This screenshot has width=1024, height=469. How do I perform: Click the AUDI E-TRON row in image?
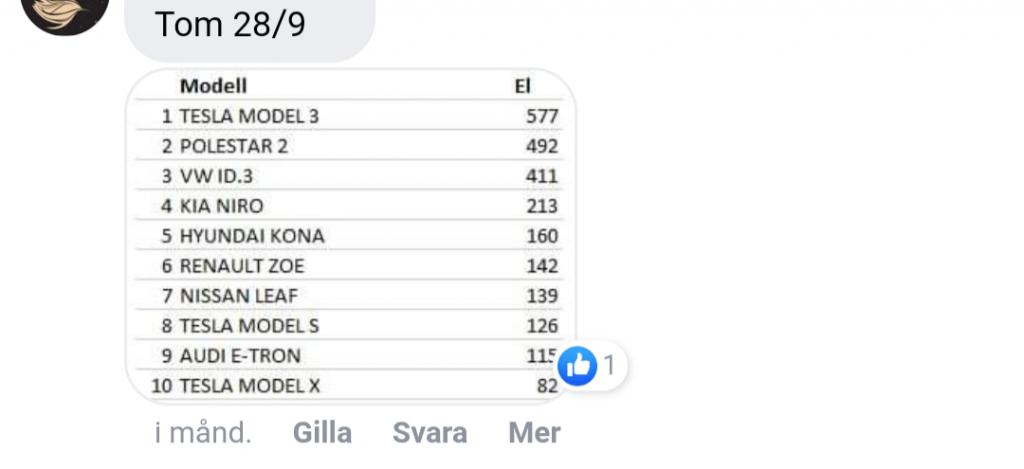[349, 355]
